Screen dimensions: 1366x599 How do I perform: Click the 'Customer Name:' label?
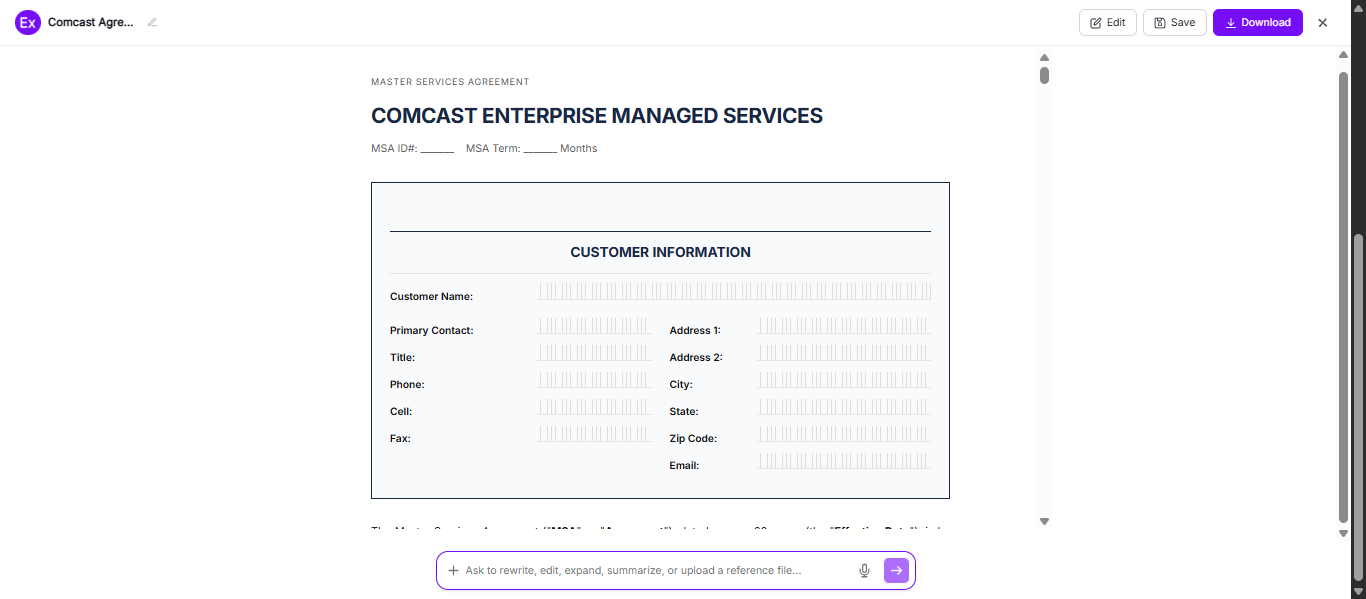click(x=431, y=296)
